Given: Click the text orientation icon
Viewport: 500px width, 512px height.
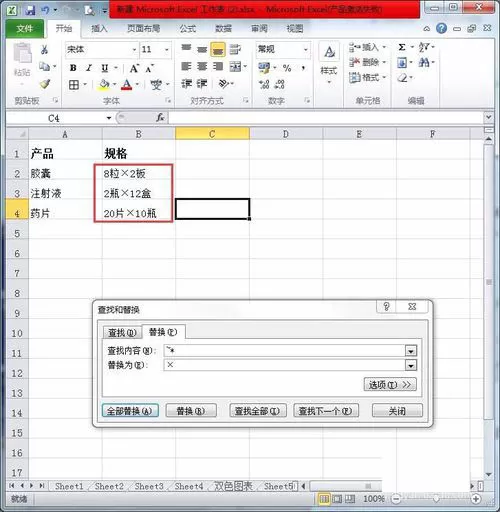Looking at the screenshot, I should [x=224, y=84].
